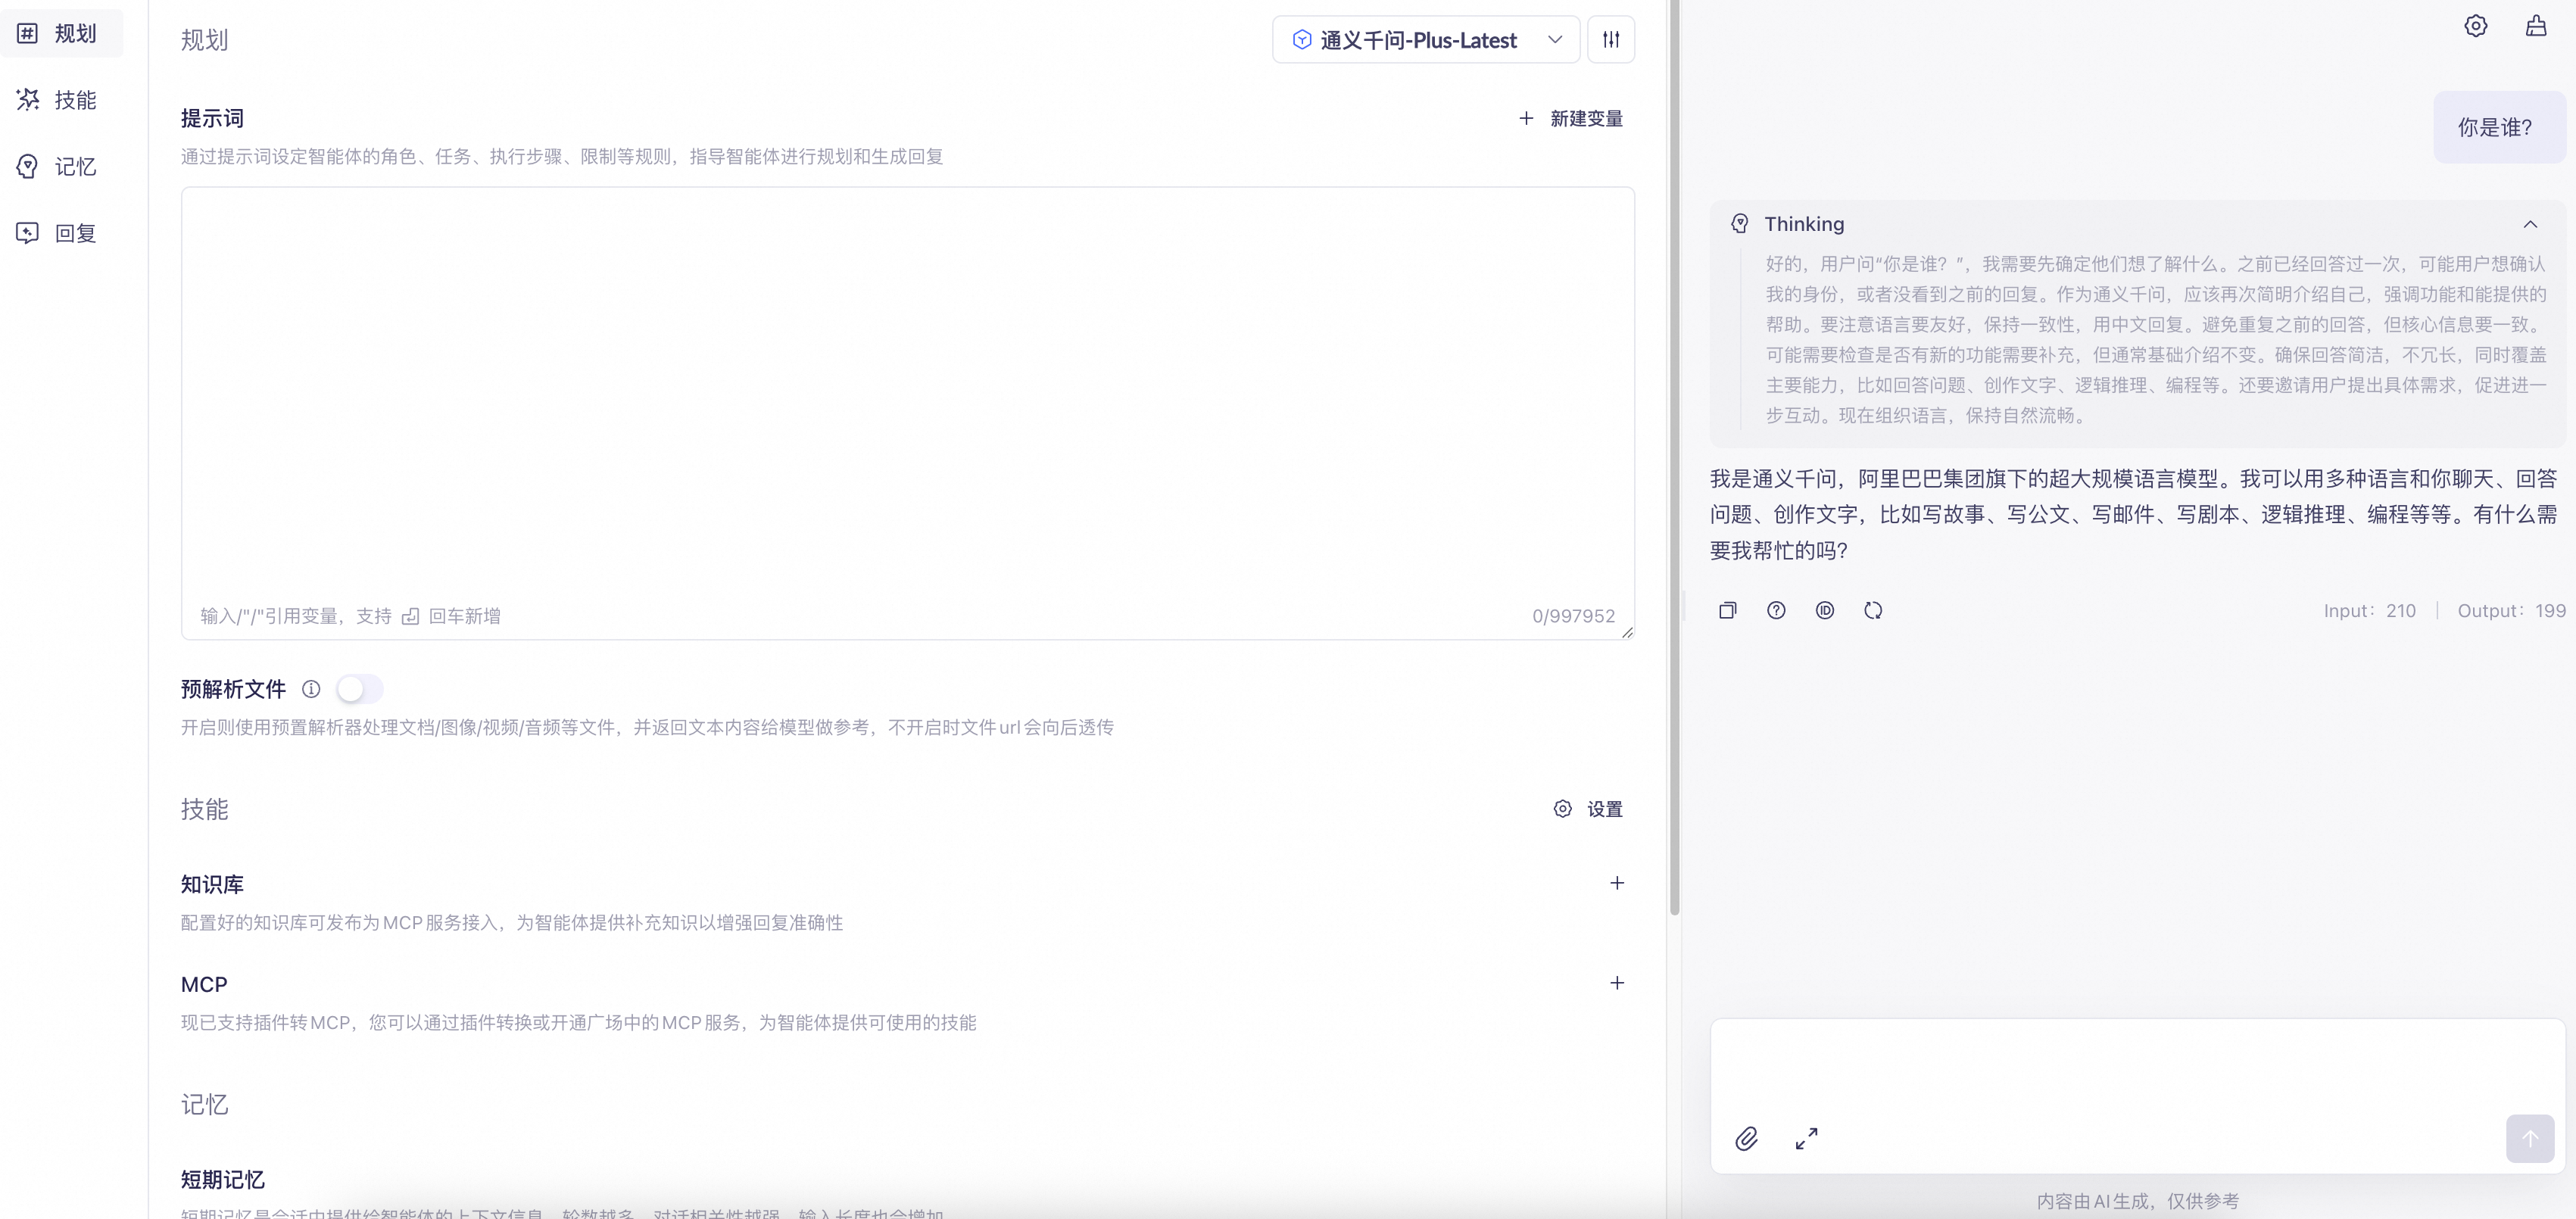This screenshot has height=1219, width=2576.
Task: Click the help question-mark icon below the reply
Action: (1776, 610)
